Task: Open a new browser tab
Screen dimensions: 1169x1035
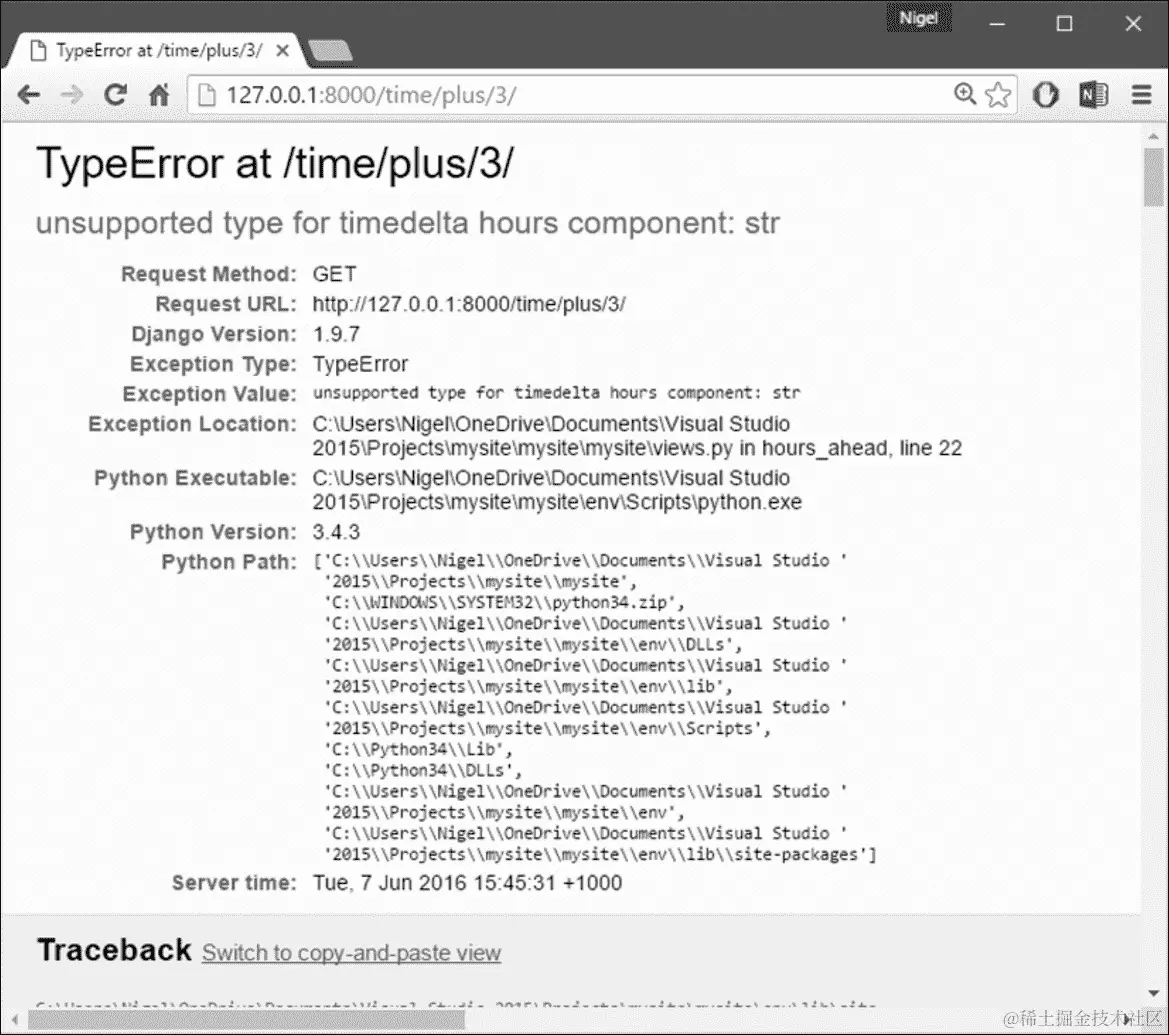Action: 330,51
